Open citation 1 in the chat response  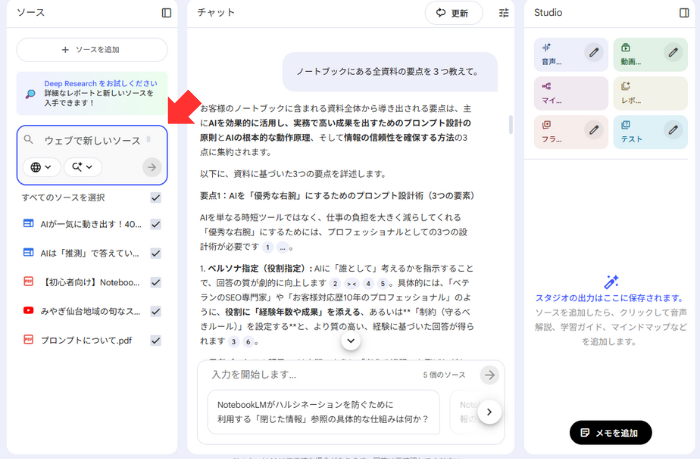coord(267,247)
